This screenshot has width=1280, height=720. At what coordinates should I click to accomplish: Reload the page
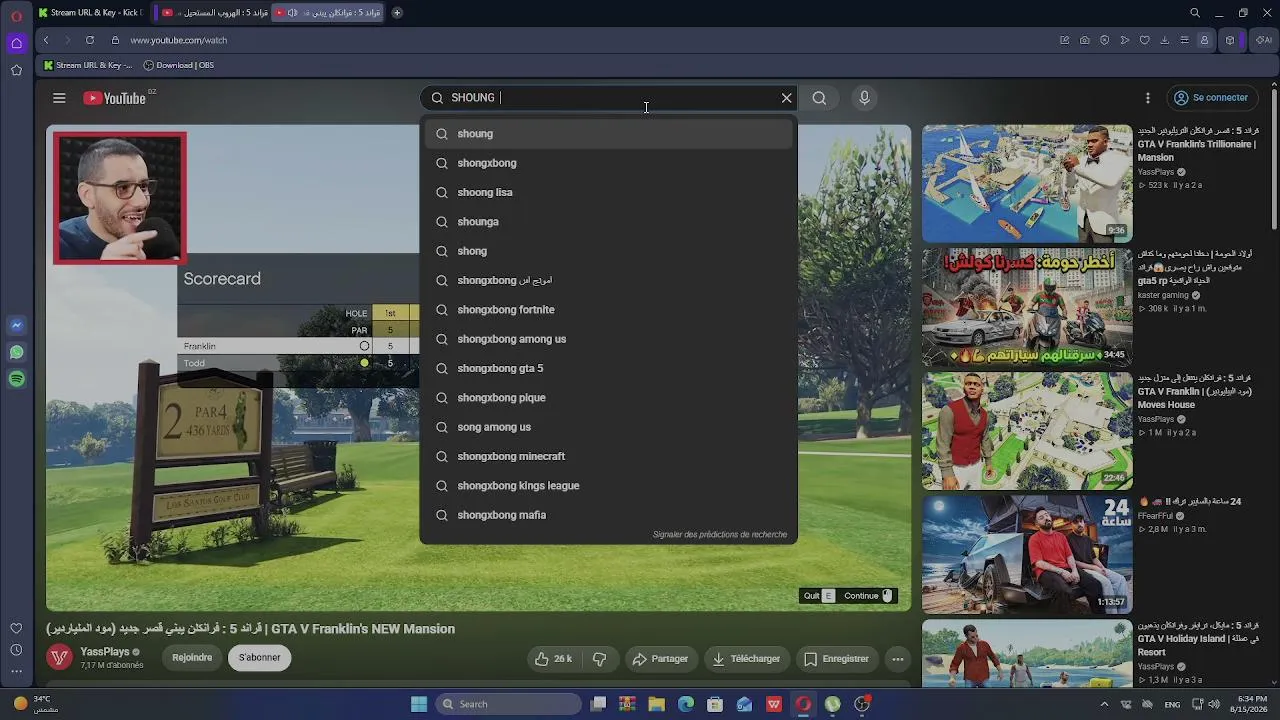click(x=90, y=40)
